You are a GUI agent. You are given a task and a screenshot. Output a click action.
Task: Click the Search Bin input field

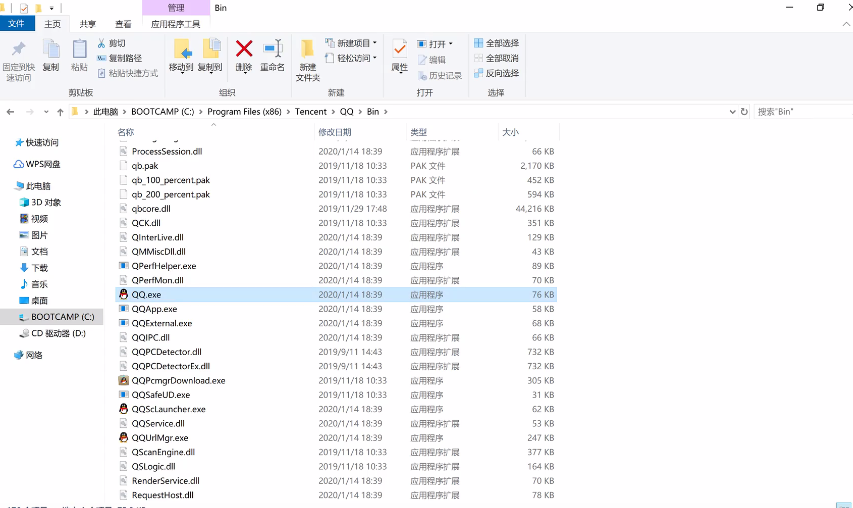803,111
